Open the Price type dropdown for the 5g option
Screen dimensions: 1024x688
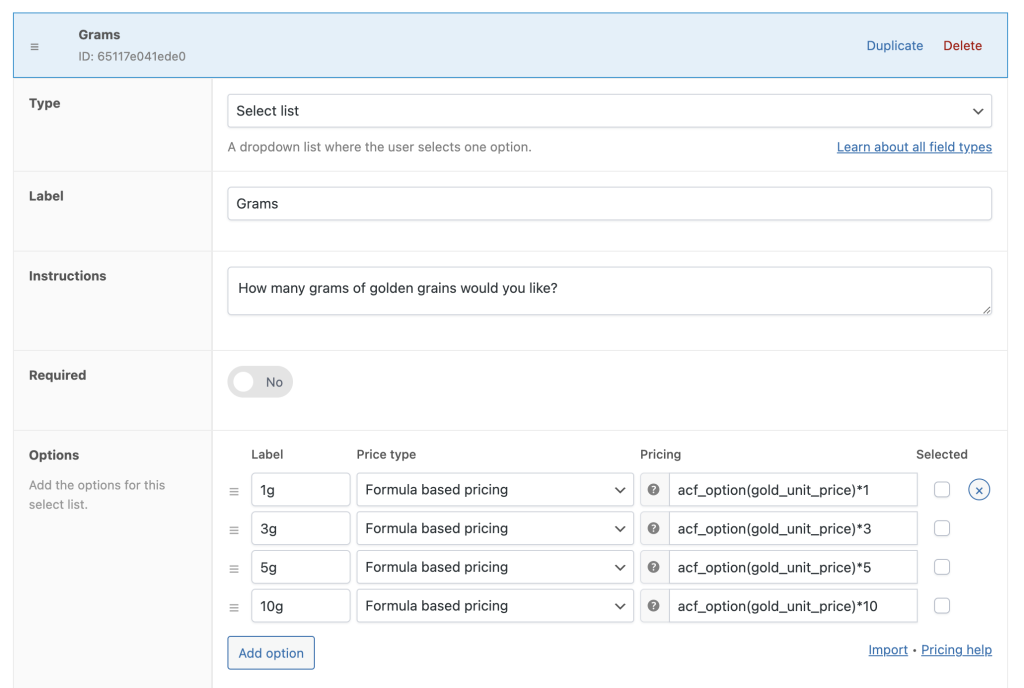495,567
